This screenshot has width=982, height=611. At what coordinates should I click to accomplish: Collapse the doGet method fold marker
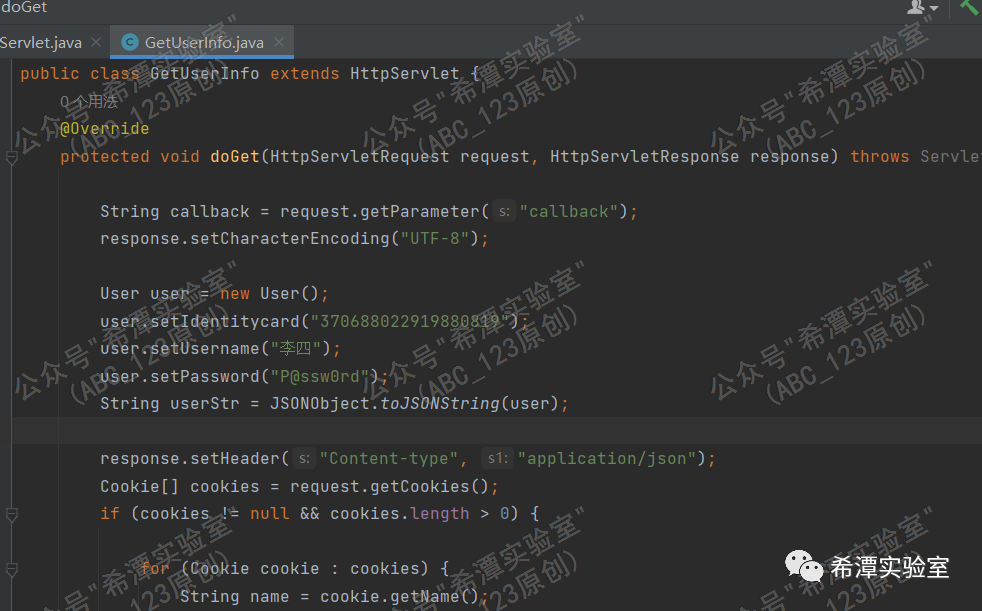pyautogui.click(x=11, y=157)
